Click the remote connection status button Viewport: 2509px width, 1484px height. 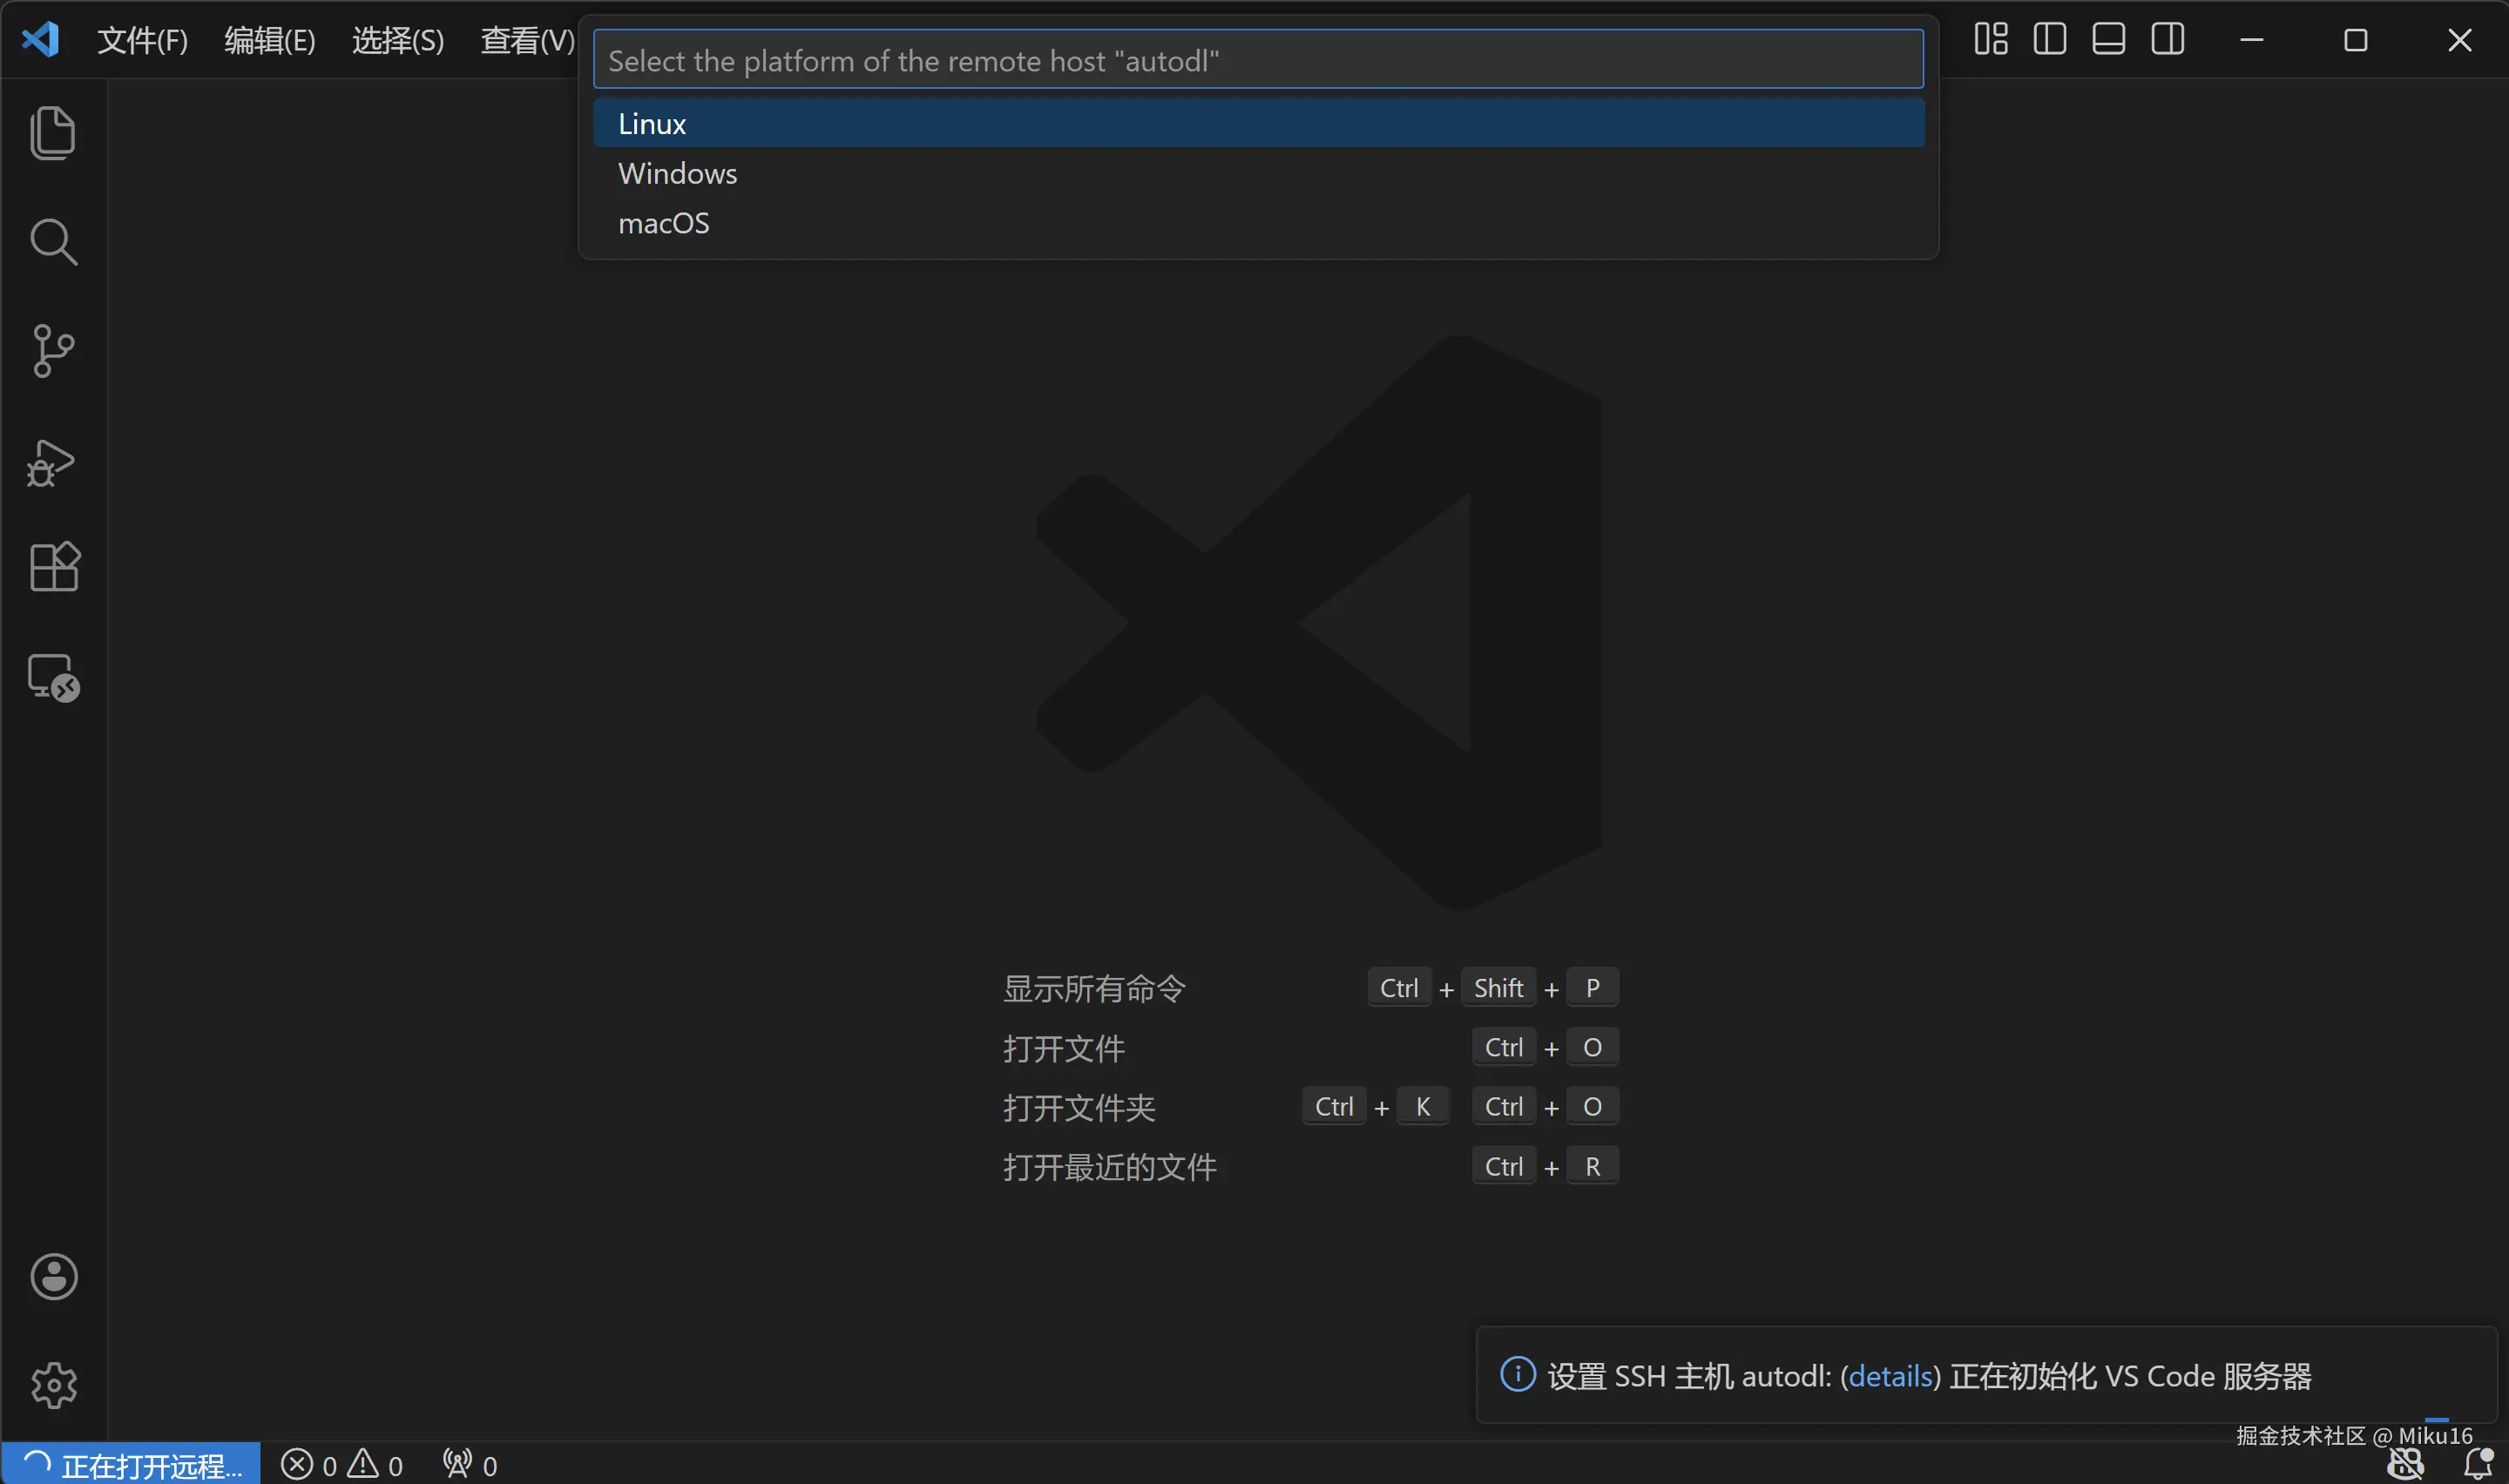coord(128,1463)
